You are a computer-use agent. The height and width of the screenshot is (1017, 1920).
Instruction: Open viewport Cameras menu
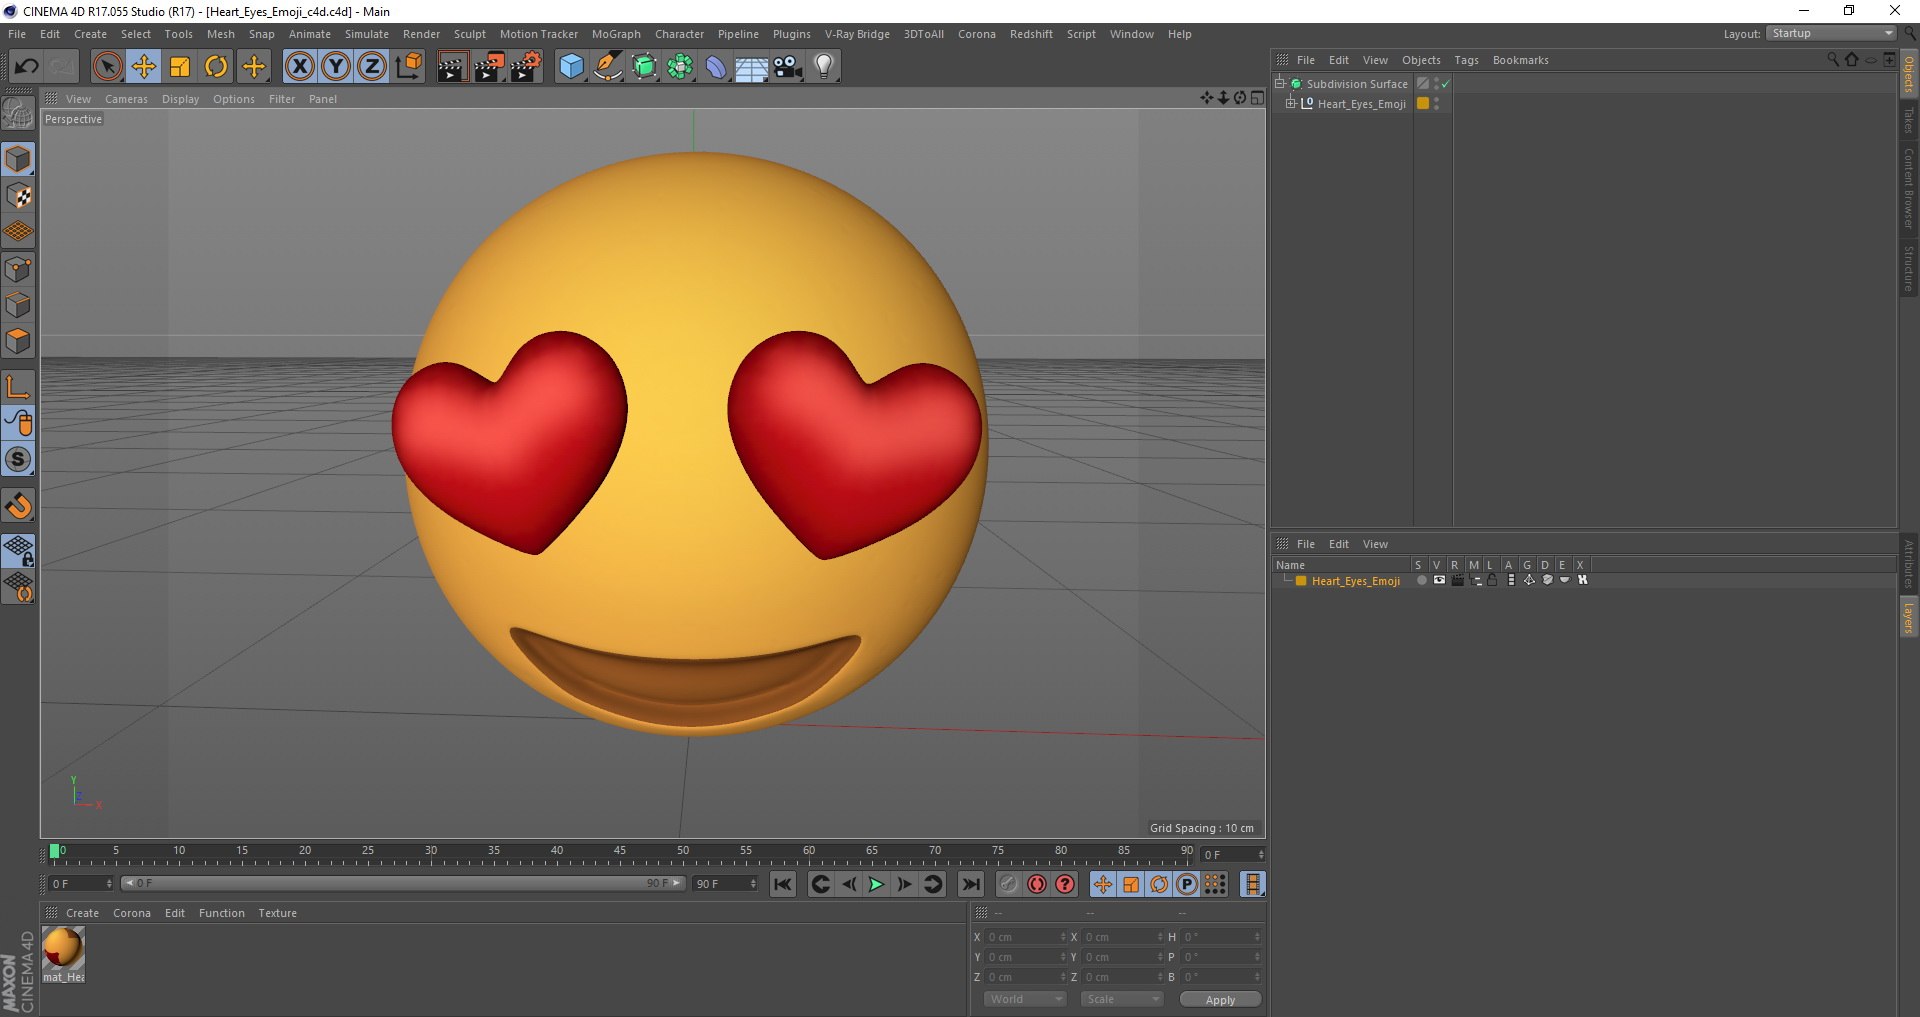(126, 99)
